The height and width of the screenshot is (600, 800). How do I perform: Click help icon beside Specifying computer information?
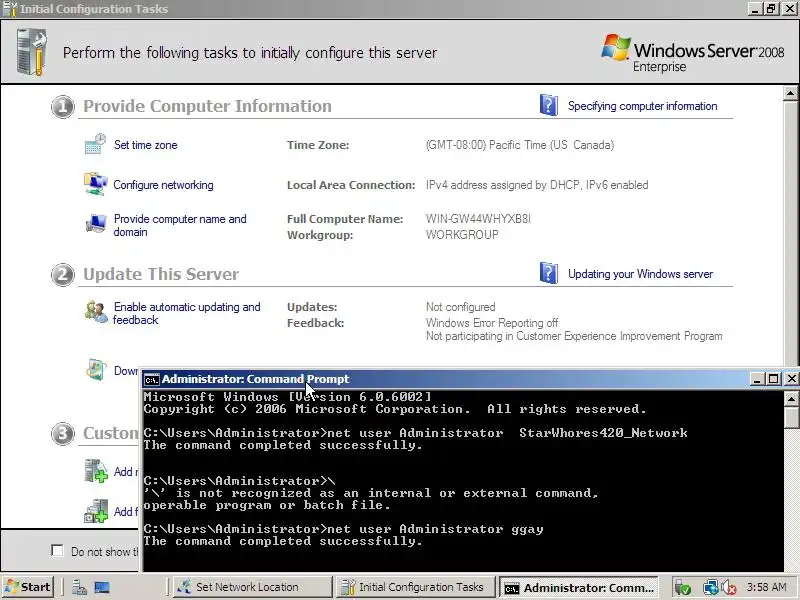click(x=548, y=105)
